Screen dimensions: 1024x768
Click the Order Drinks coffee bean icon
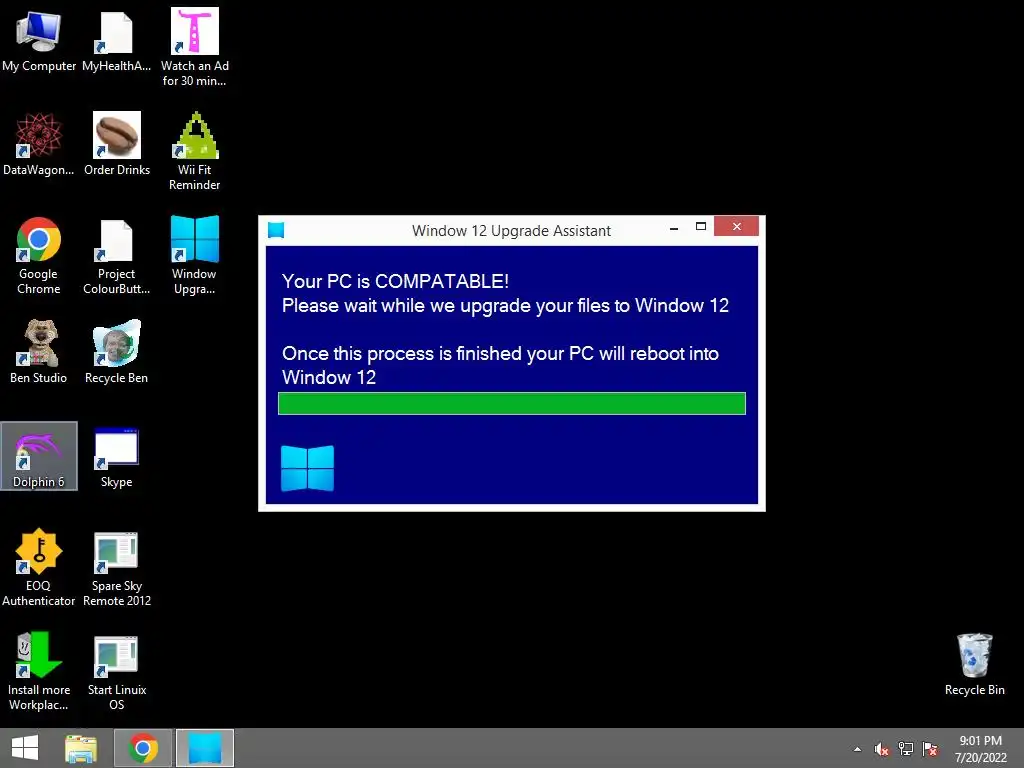coord(117,144)
